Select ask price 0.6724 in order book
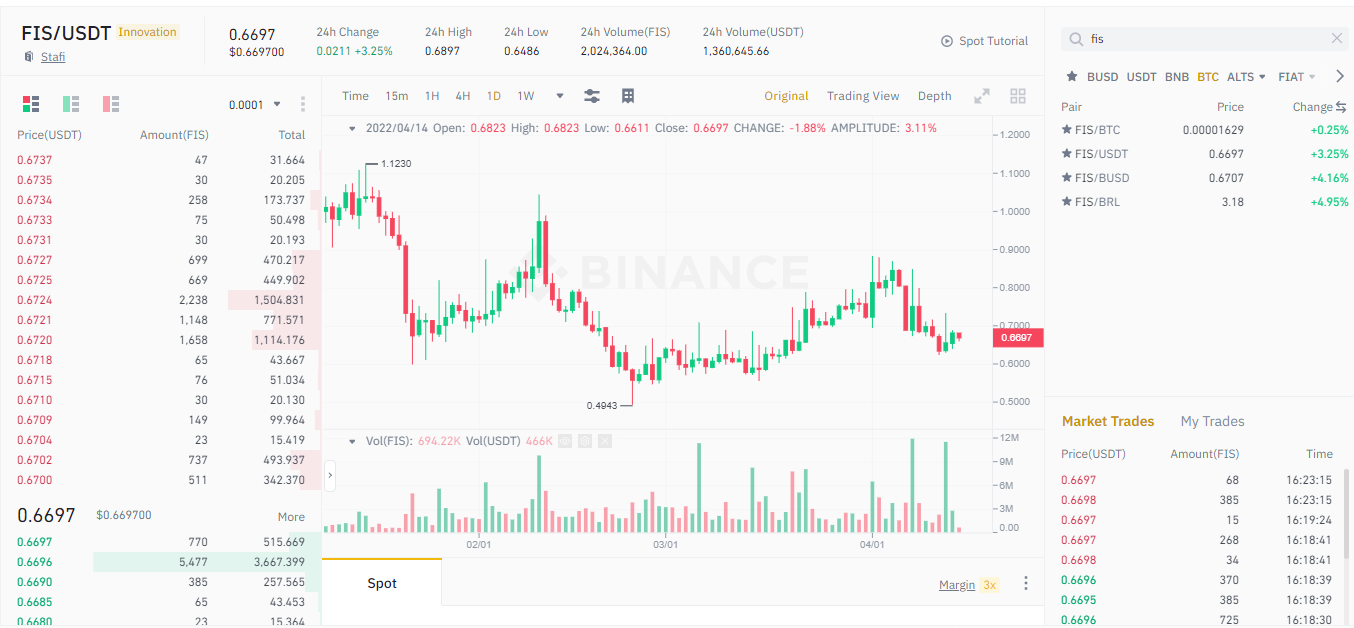The height and width of the screenshot is (628, 1354). [35, 300]
